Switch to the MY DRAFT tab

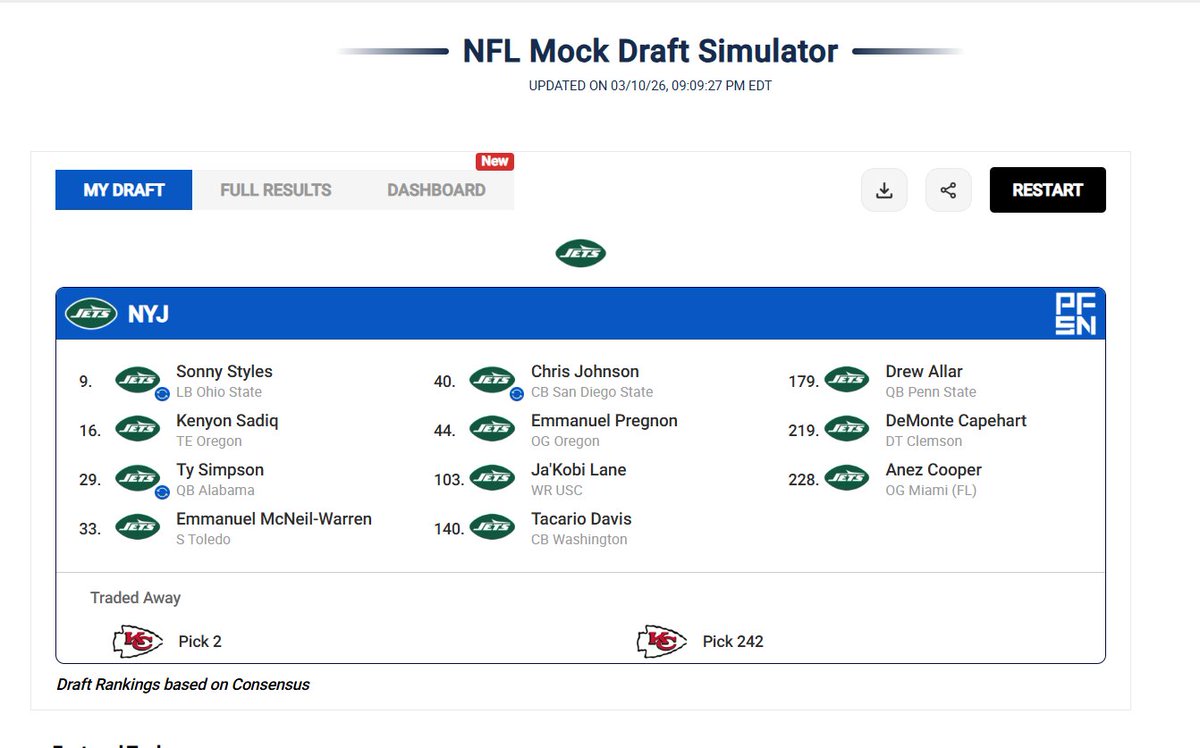tap(124, 190)
